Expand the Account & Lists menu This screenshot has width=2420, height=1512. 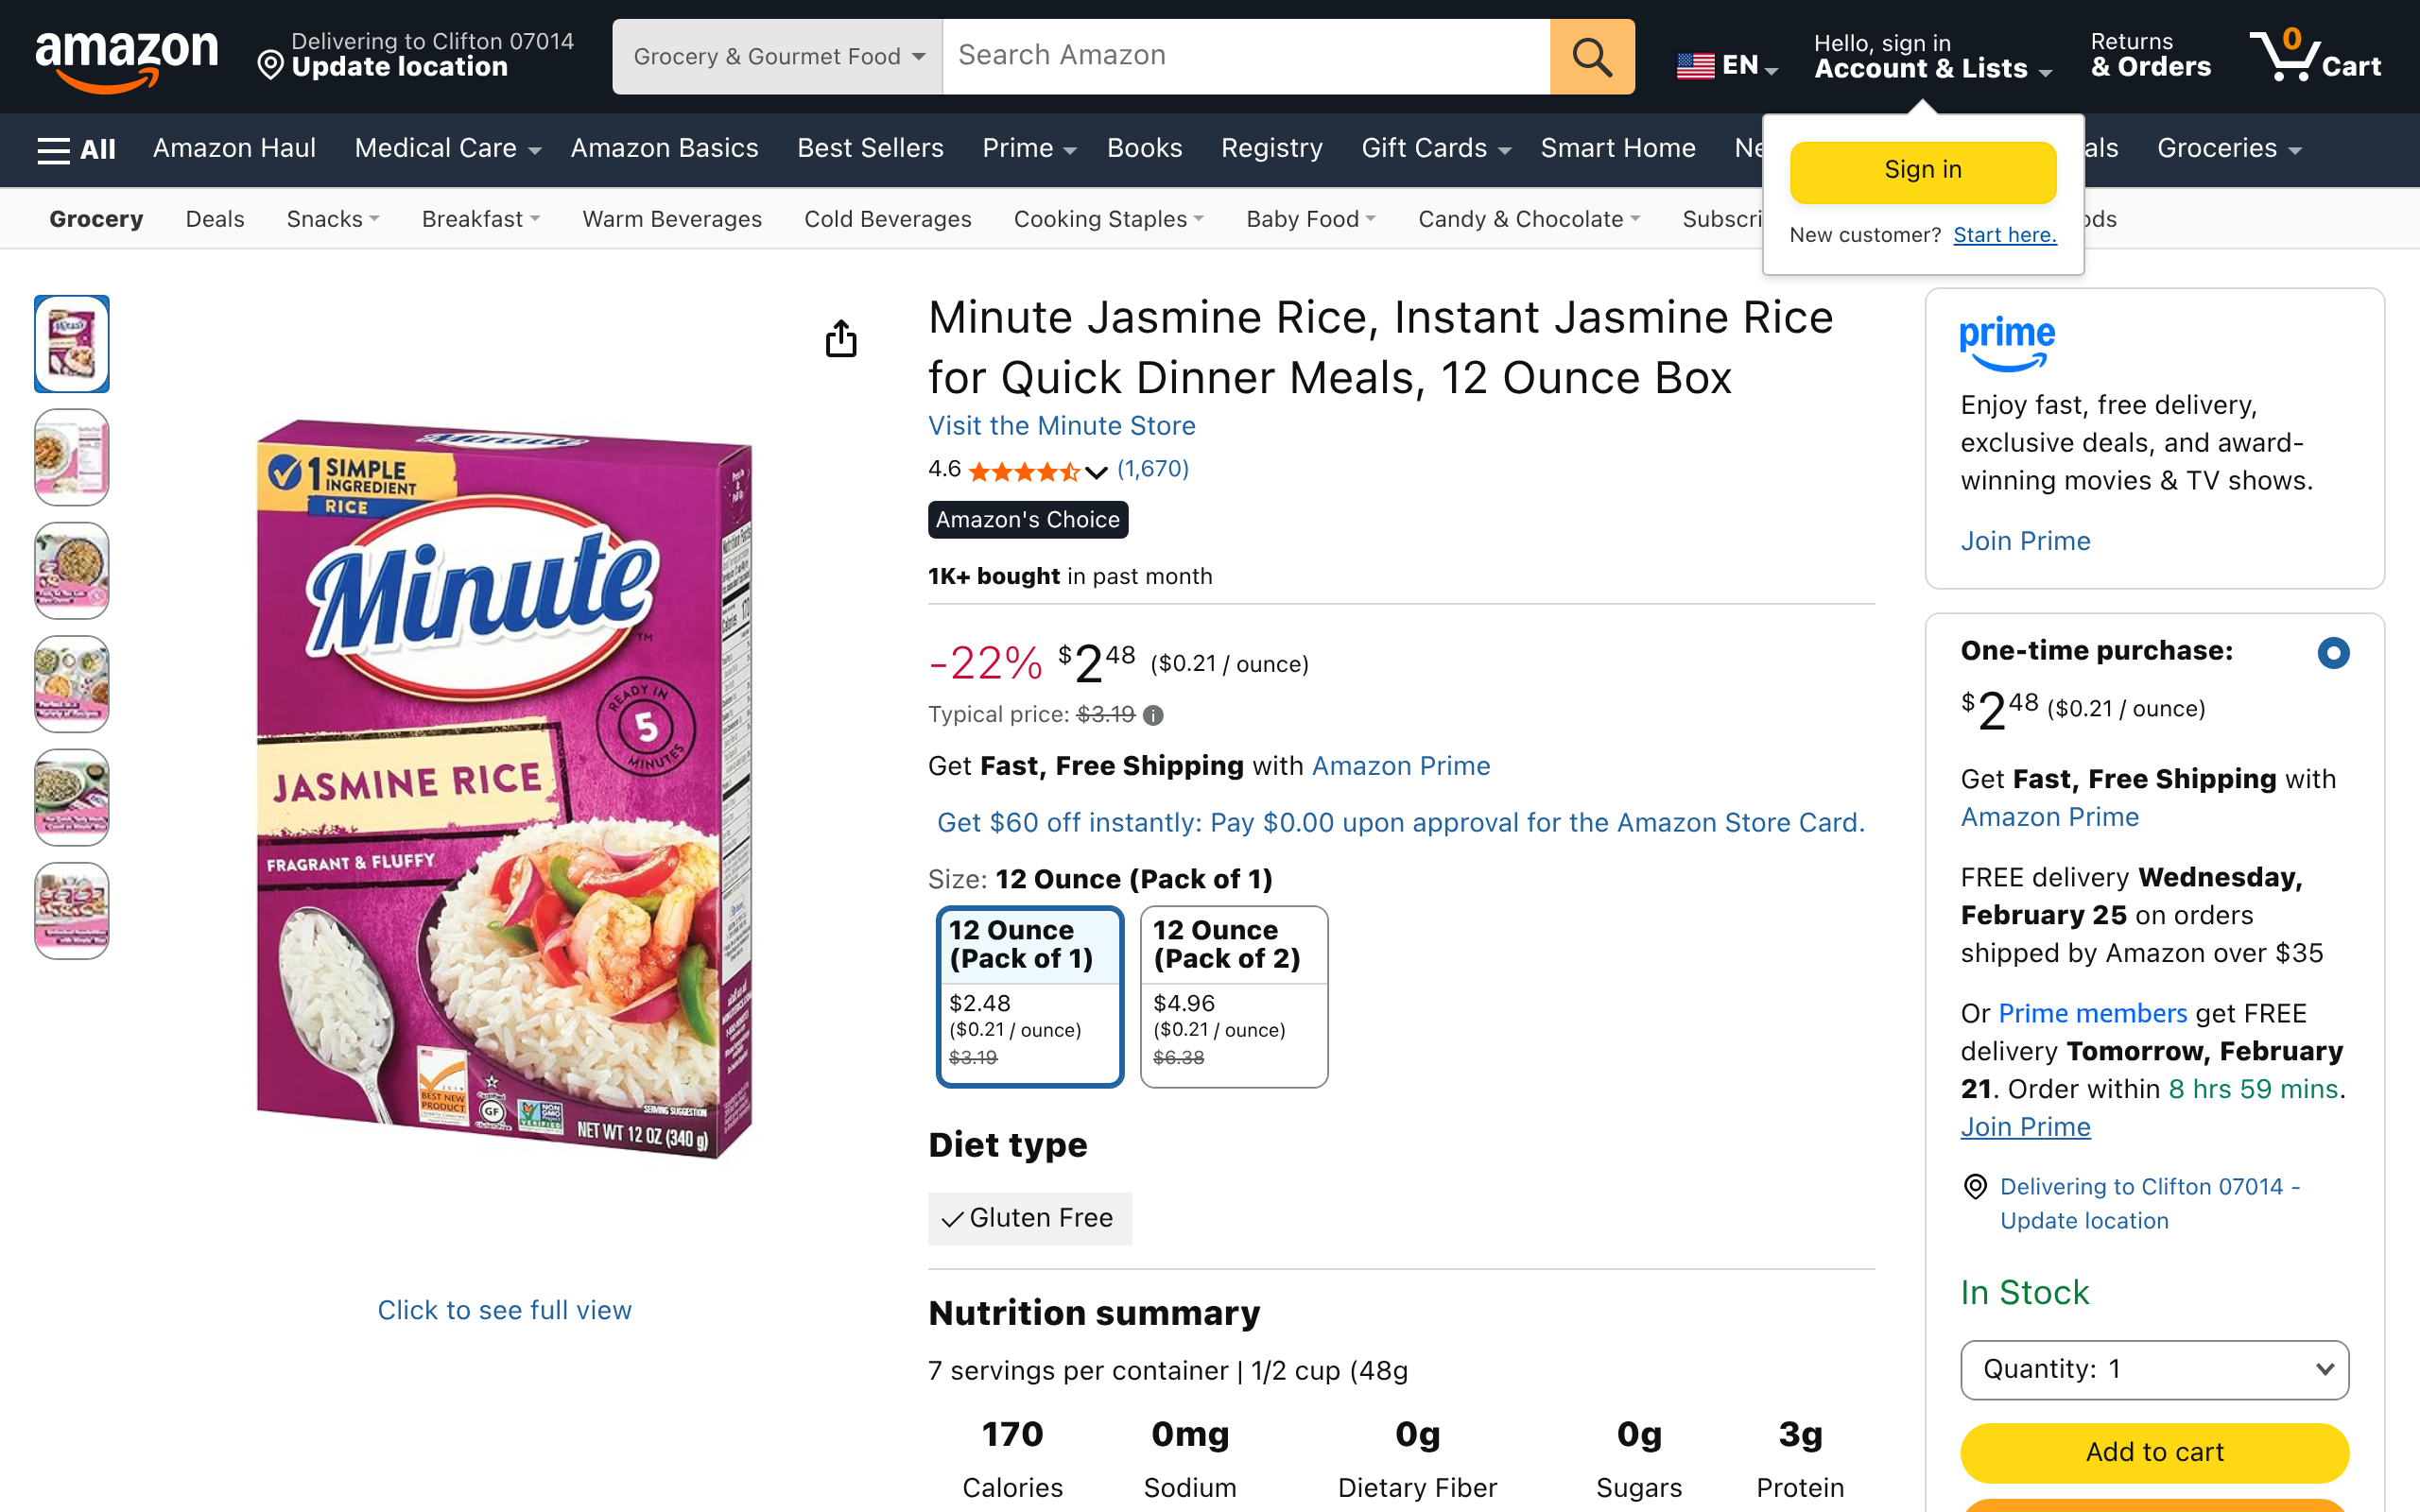(x=1931, y=57)
